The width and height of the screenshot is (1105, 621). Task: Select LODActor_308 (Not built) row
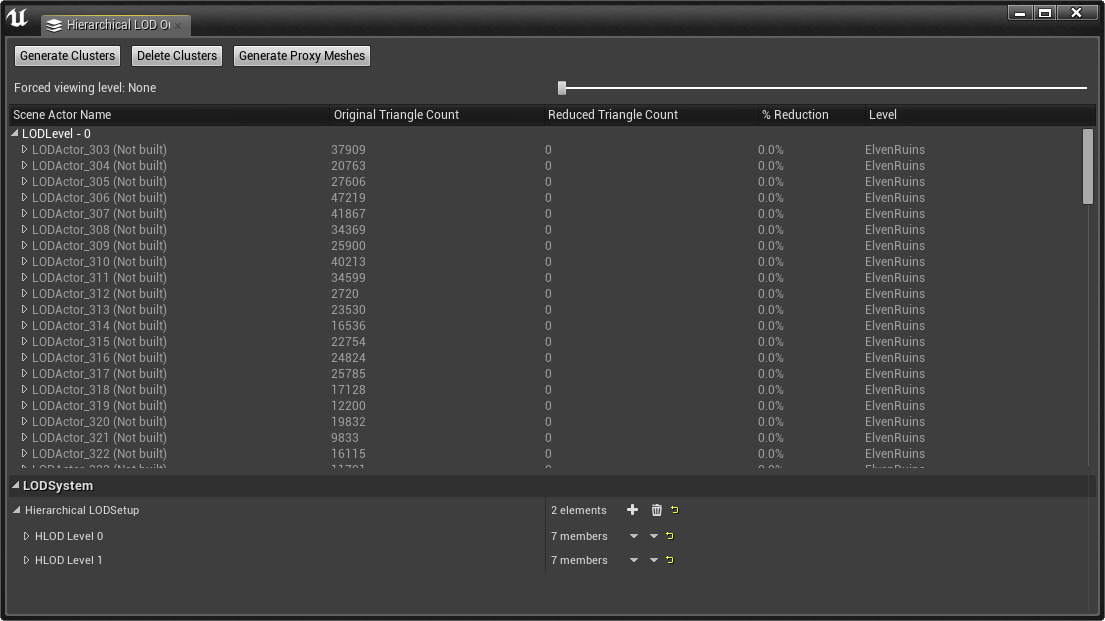point(545,230)
